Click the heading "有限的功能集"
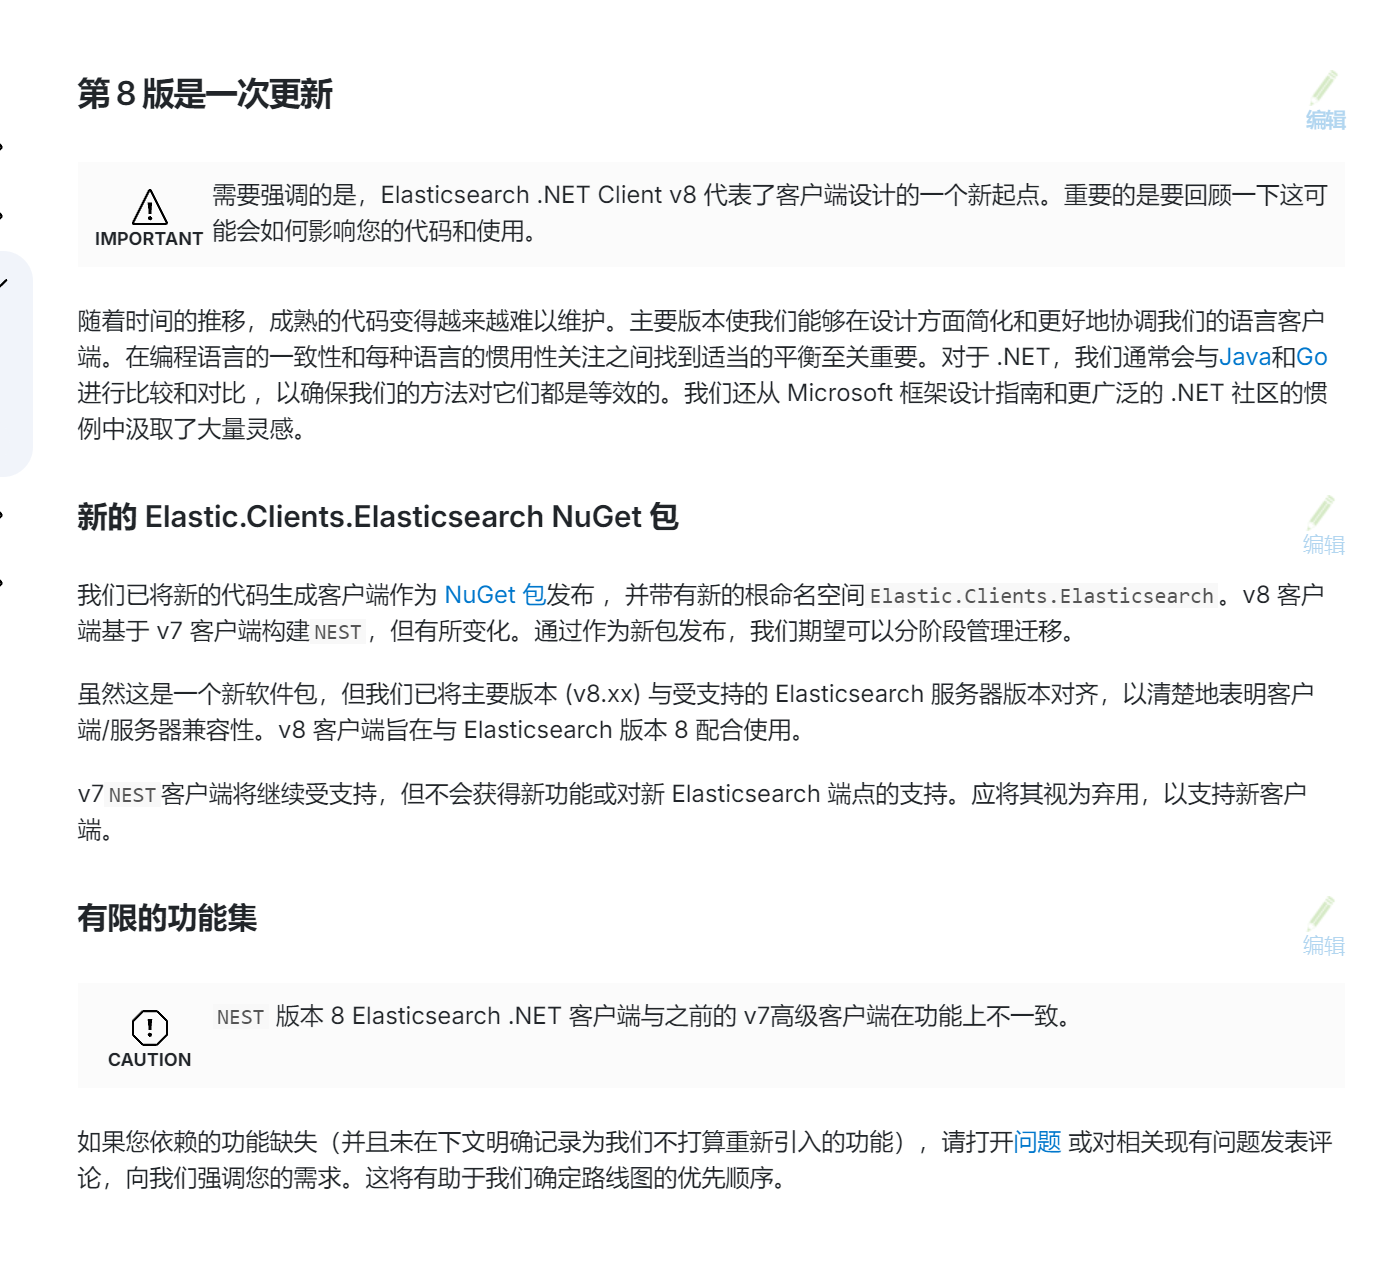Image resolution: width=1387 pixels, height=1267 pixels. [x=167, y=918]
